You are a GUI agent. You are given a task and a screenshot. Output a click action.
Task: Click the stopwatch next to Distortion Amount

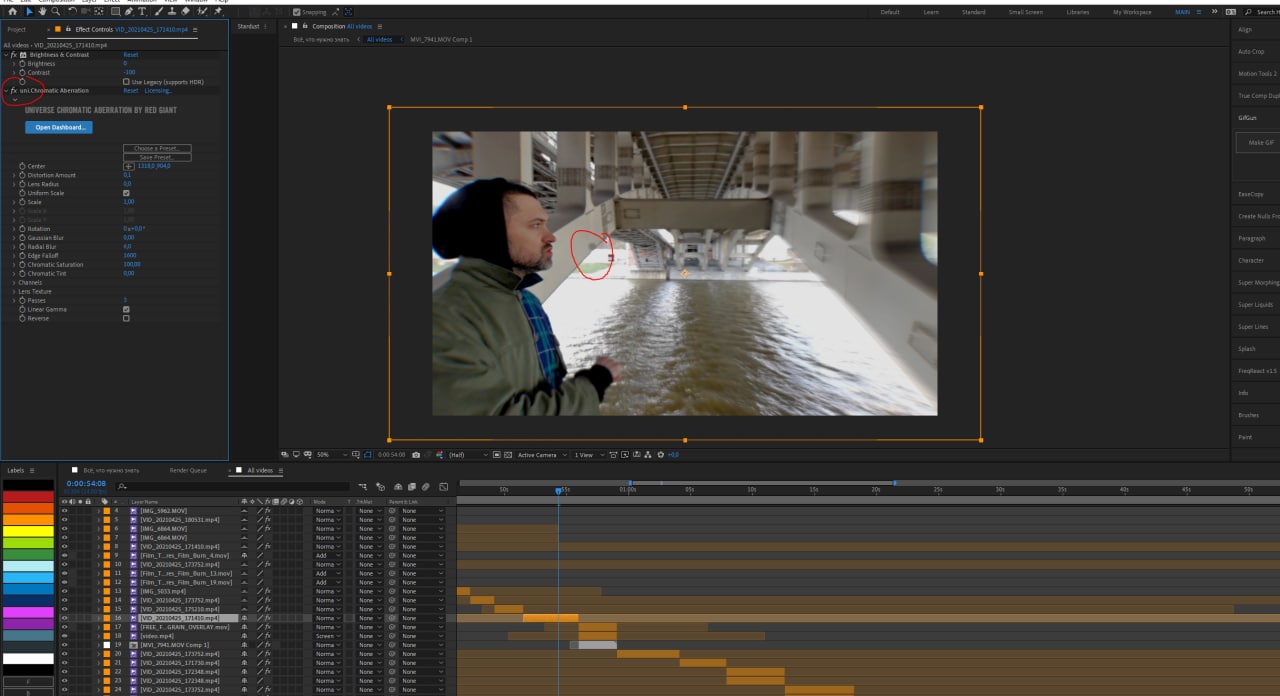pyautogui.click(x=23, y=175)
